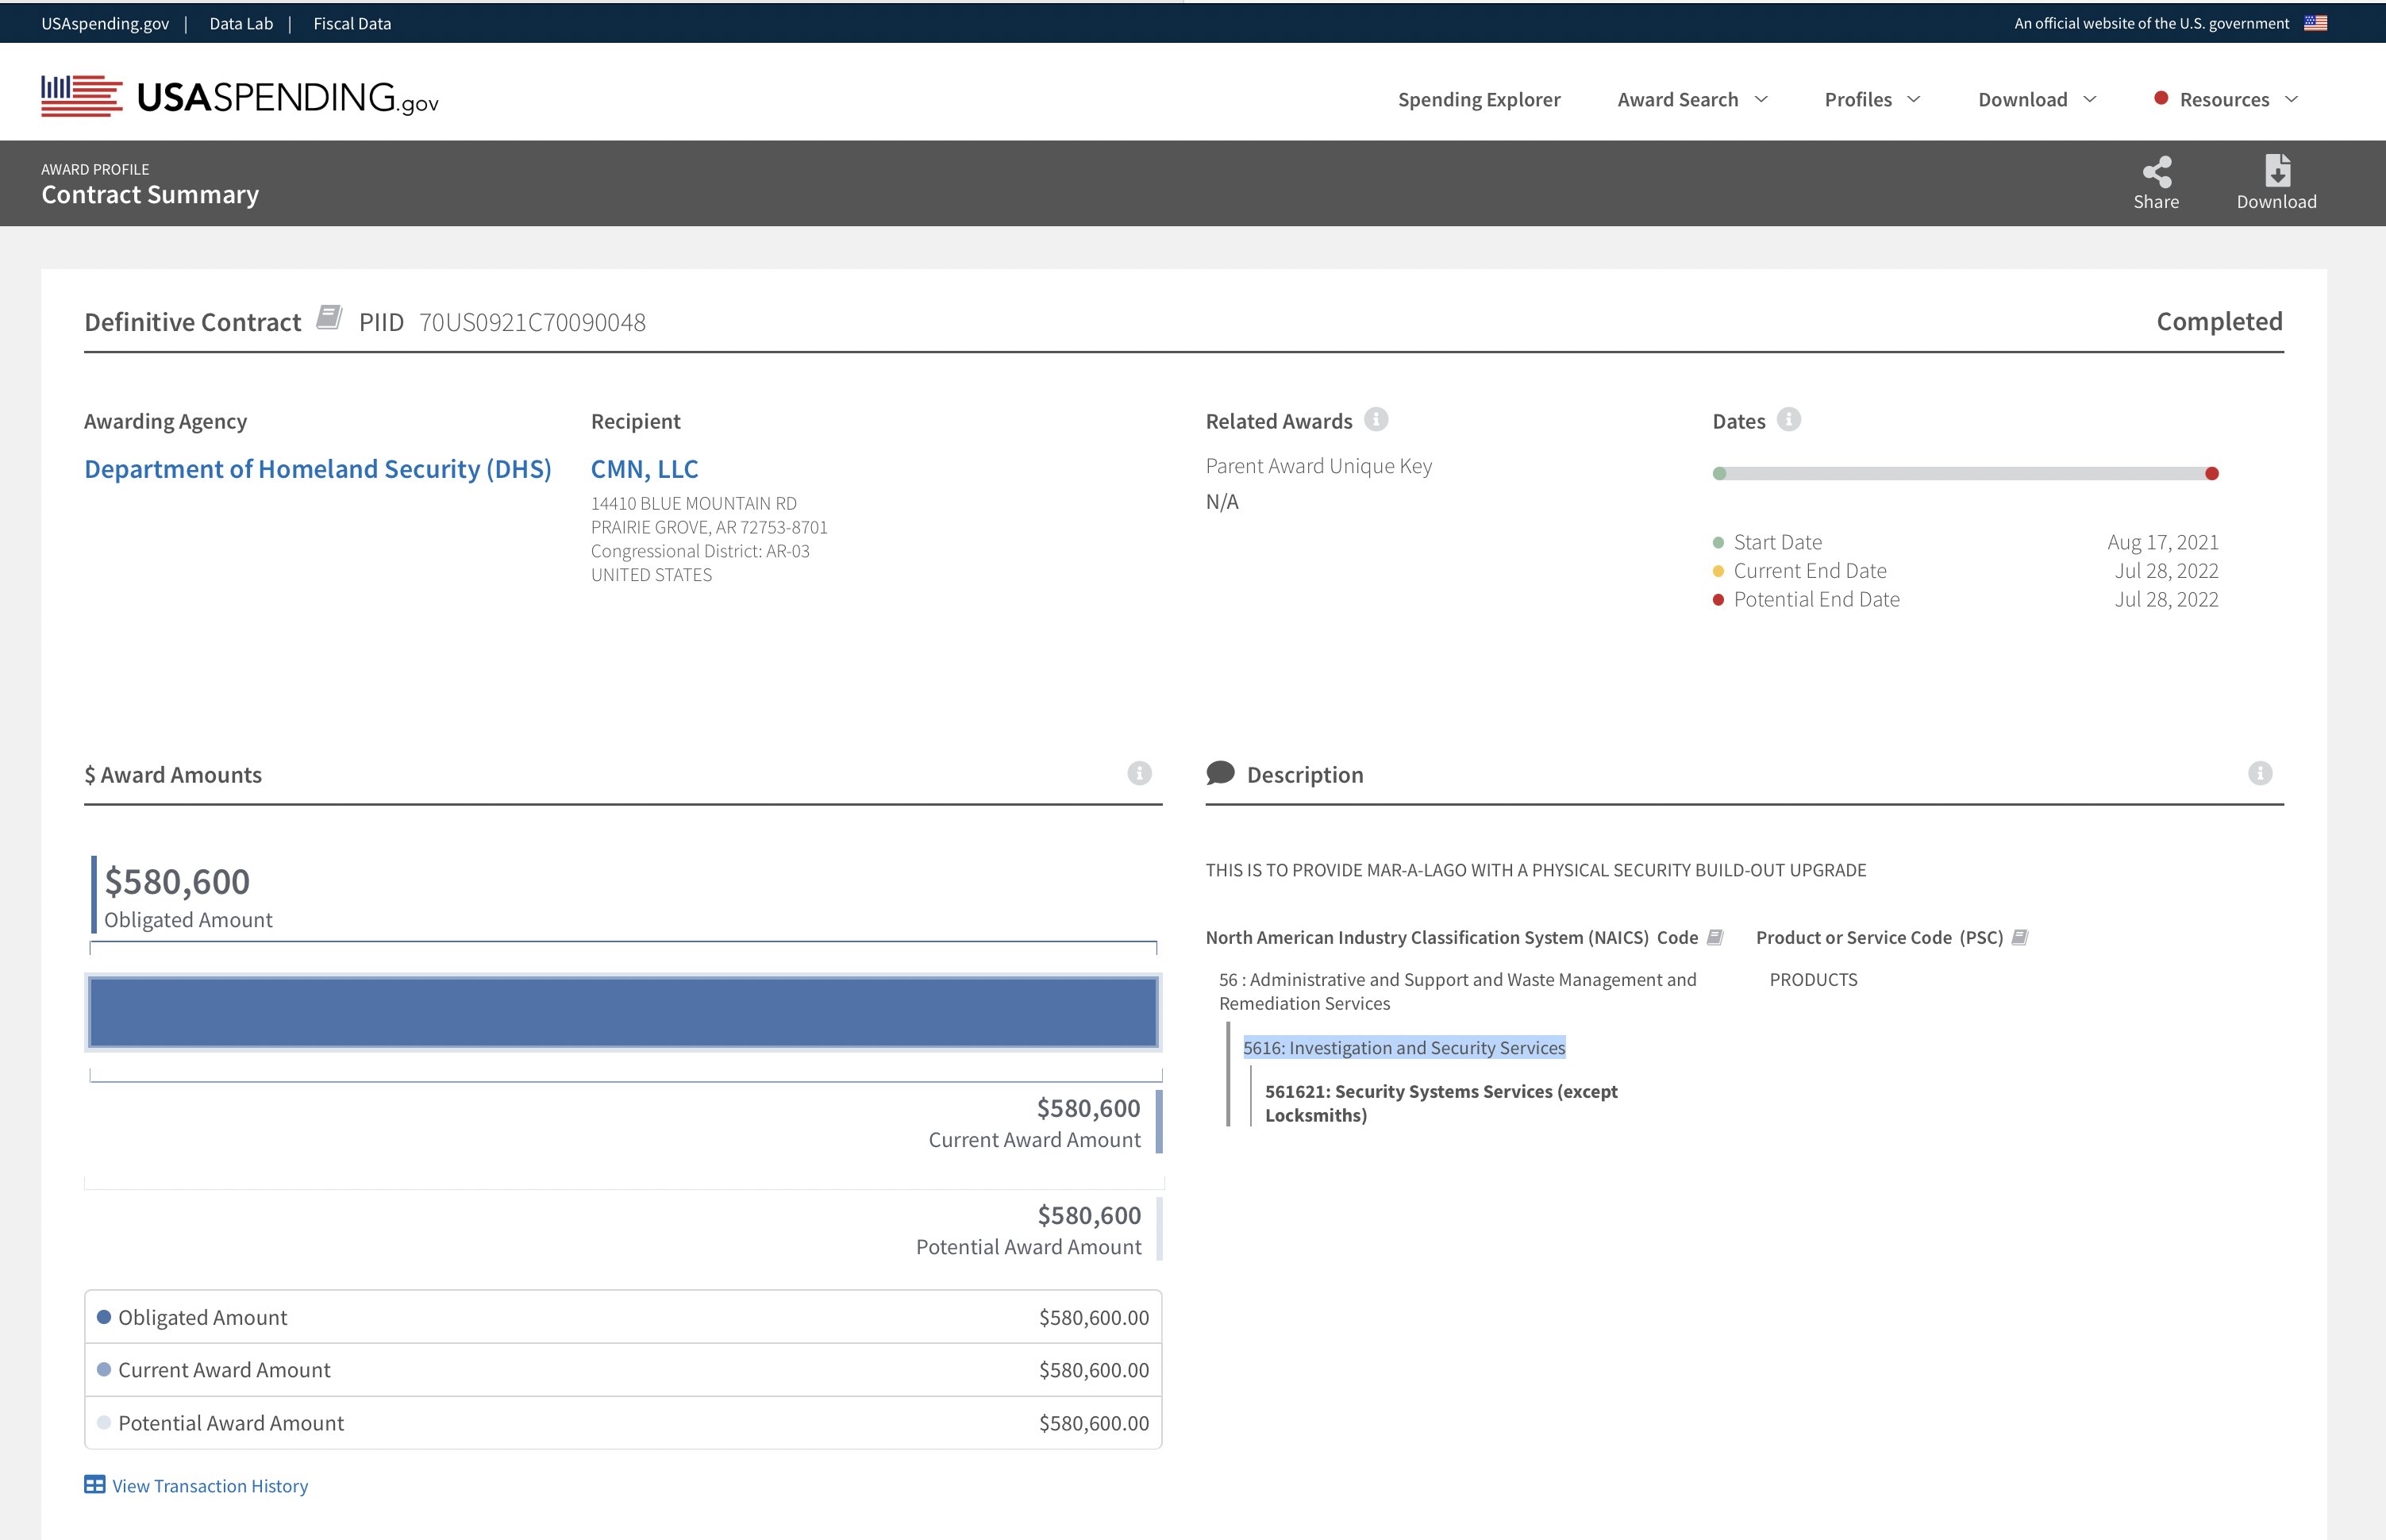Screen dimensions: 2386x1540
Task: Open the CMN, LLC recipient link
Action: (x=644, y=469)
